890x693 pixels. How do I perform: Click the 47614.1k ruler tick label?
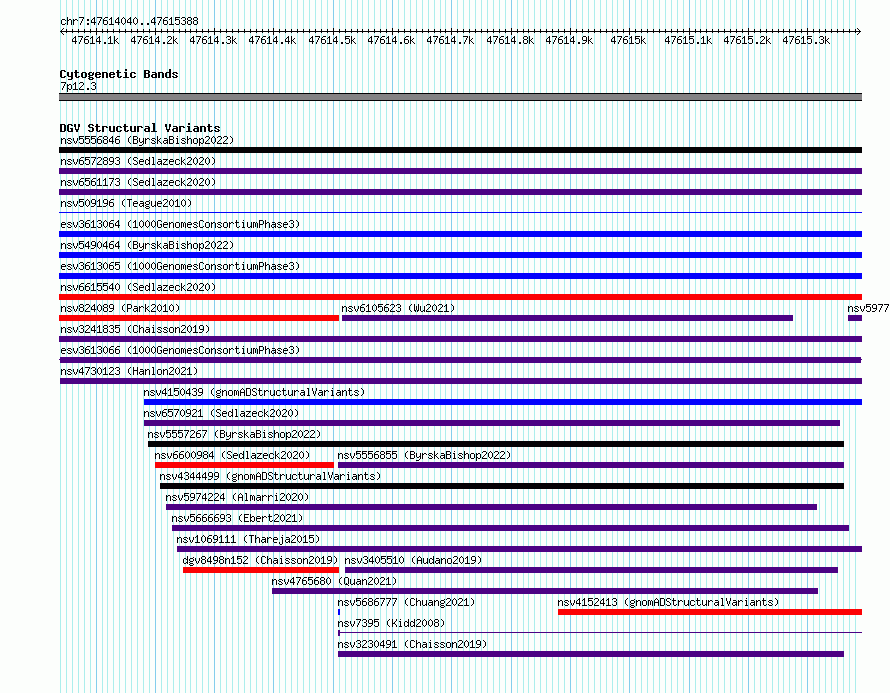(95, 40)
